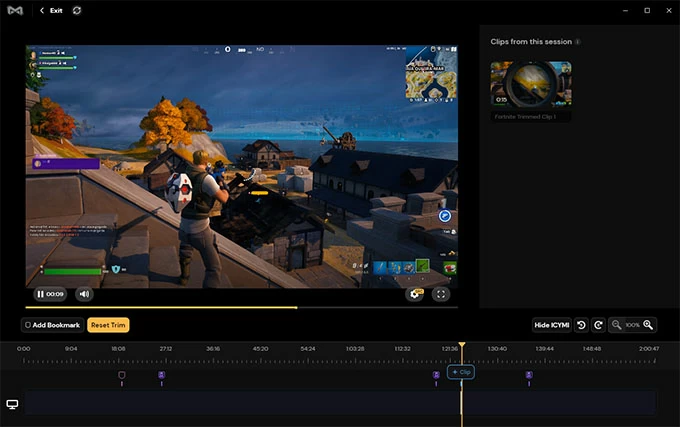
Task: Enter fullscreen video mode
Action: point(441,294)
